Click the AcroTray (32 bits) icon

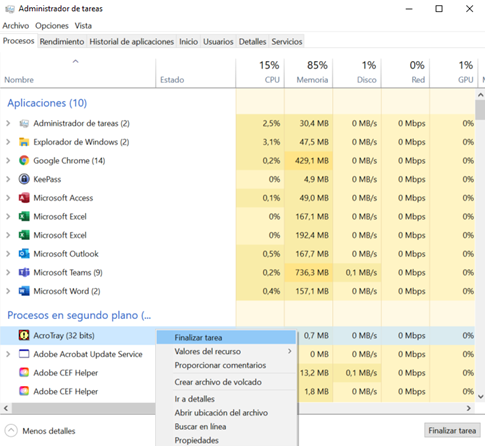24,335
